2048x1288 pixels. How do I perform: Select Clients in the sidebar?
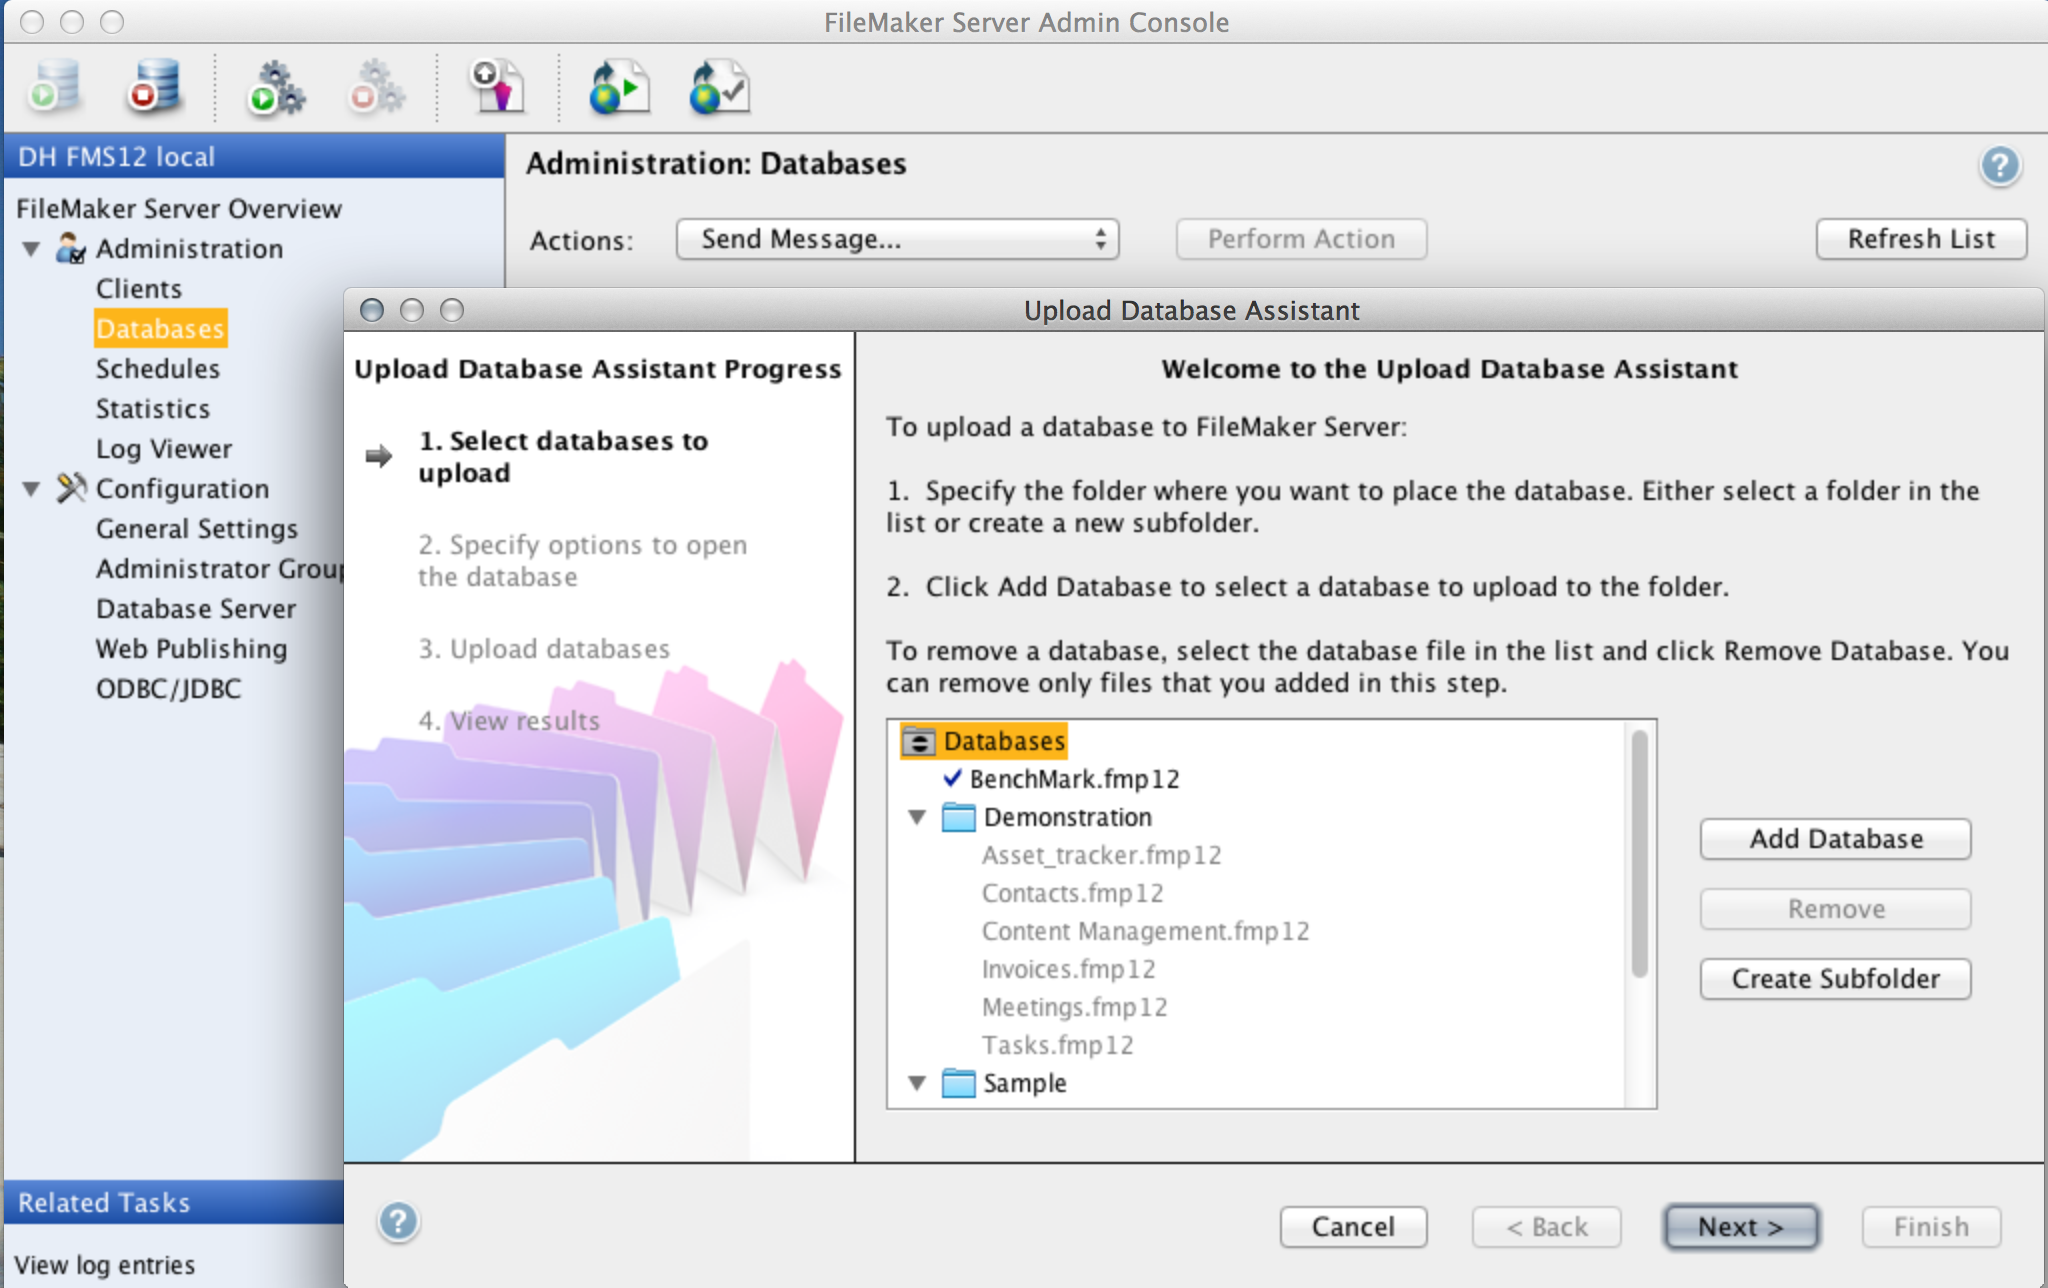[x=139, y=289]
